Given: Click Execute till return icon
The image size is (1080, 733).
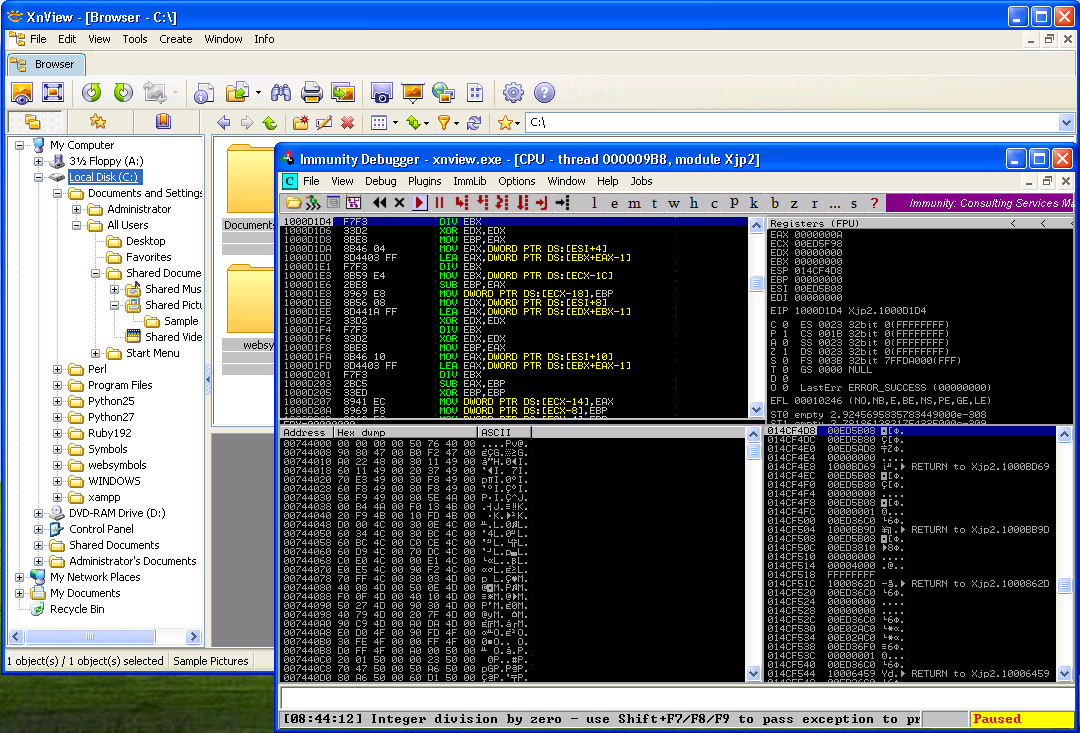Looking at the screenshot, I should [542, 203].
